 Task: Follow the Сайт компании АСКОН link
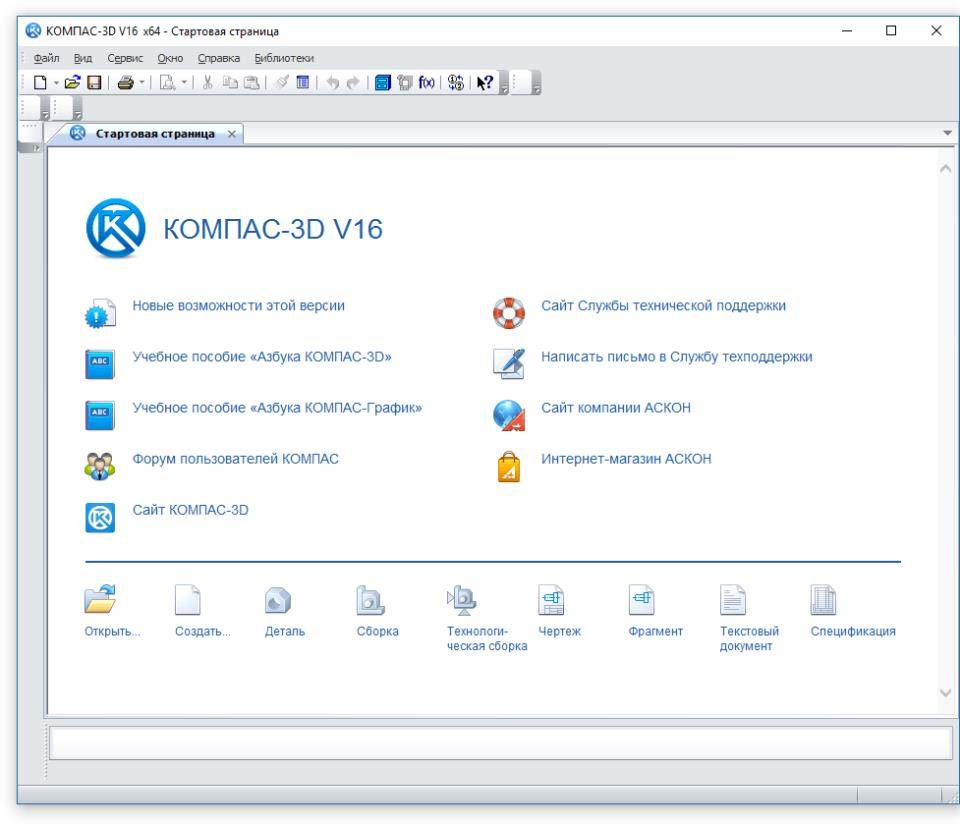click(615, 407)
